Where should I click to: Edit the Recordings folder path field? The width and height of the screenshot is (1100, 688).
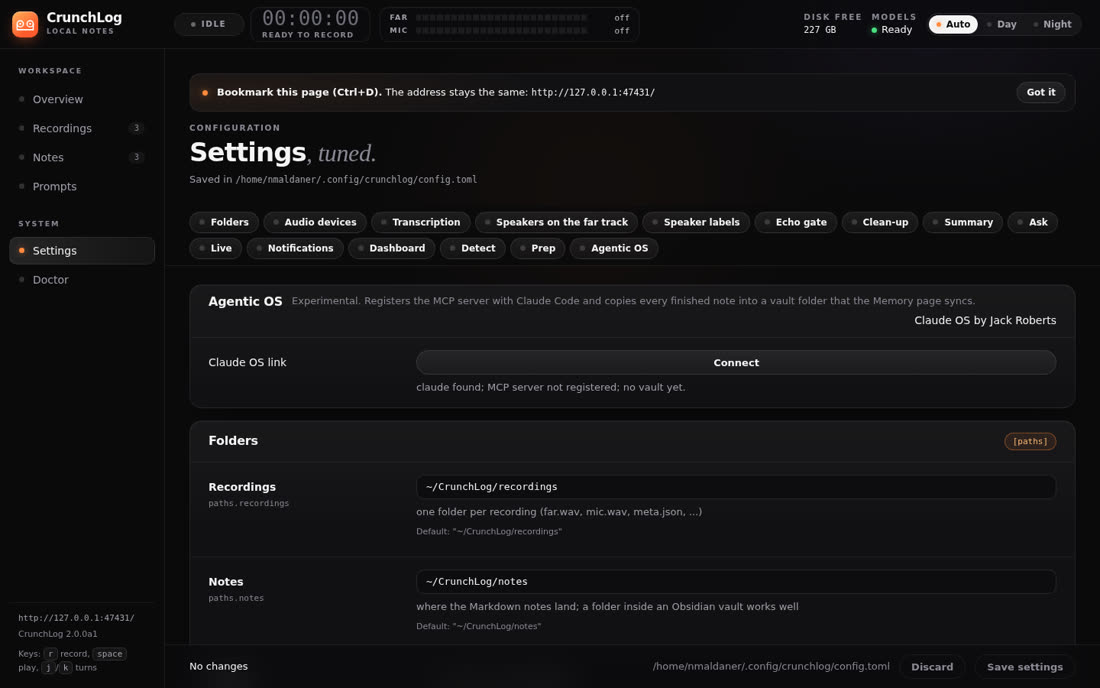coord(736,487)
